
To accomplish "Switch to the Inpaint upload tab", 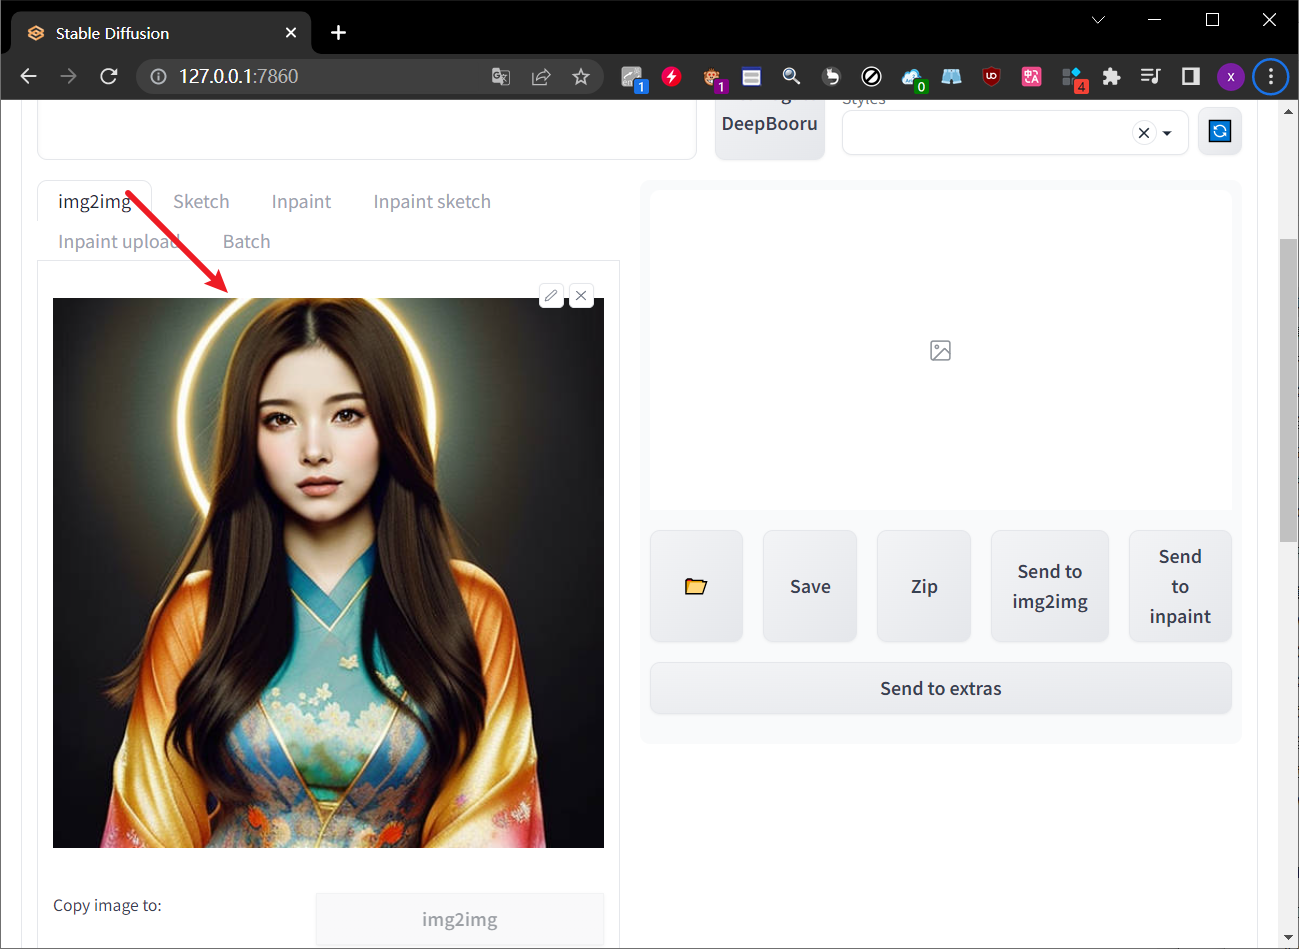I will 119,241.
